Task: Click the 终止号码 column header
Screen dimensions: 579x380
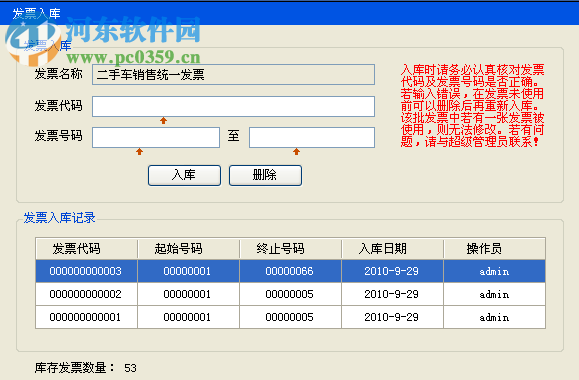Action: coord(290,249)
